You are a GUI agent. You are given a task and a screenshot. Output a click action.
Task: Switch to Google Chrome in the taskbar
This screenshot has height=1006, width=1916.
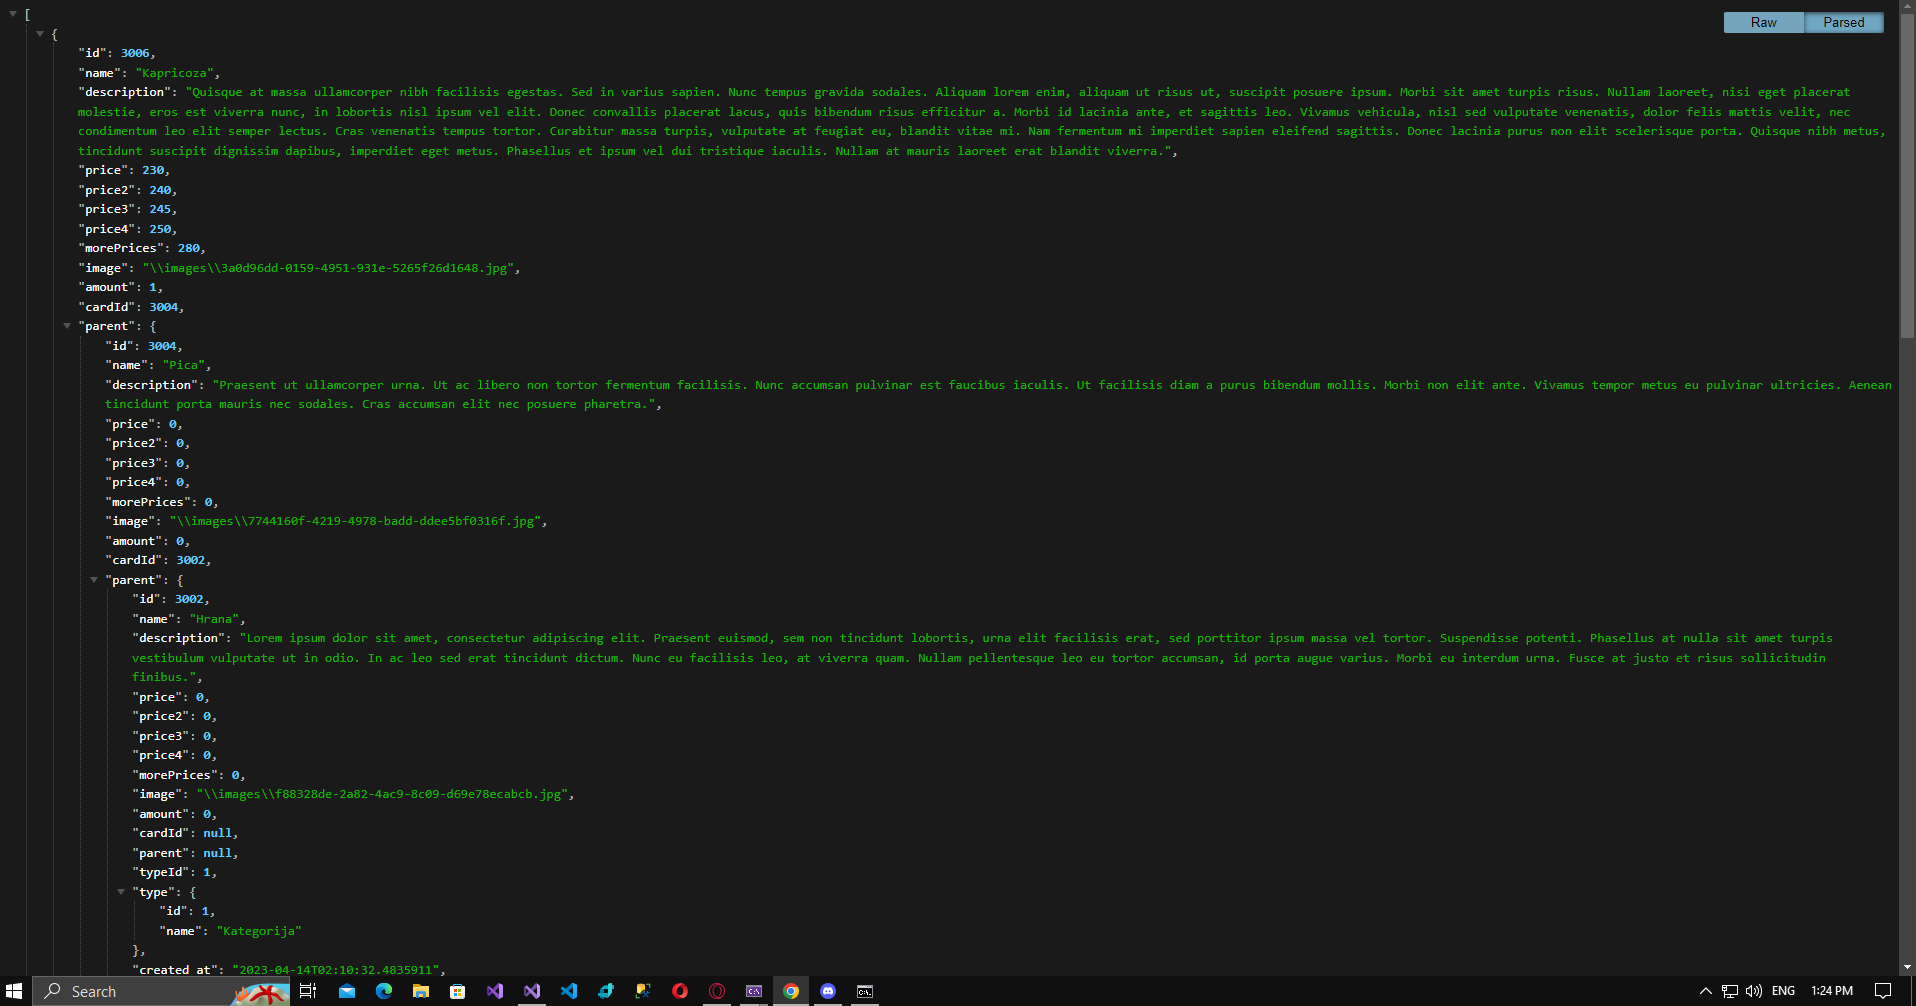(791, 991)
